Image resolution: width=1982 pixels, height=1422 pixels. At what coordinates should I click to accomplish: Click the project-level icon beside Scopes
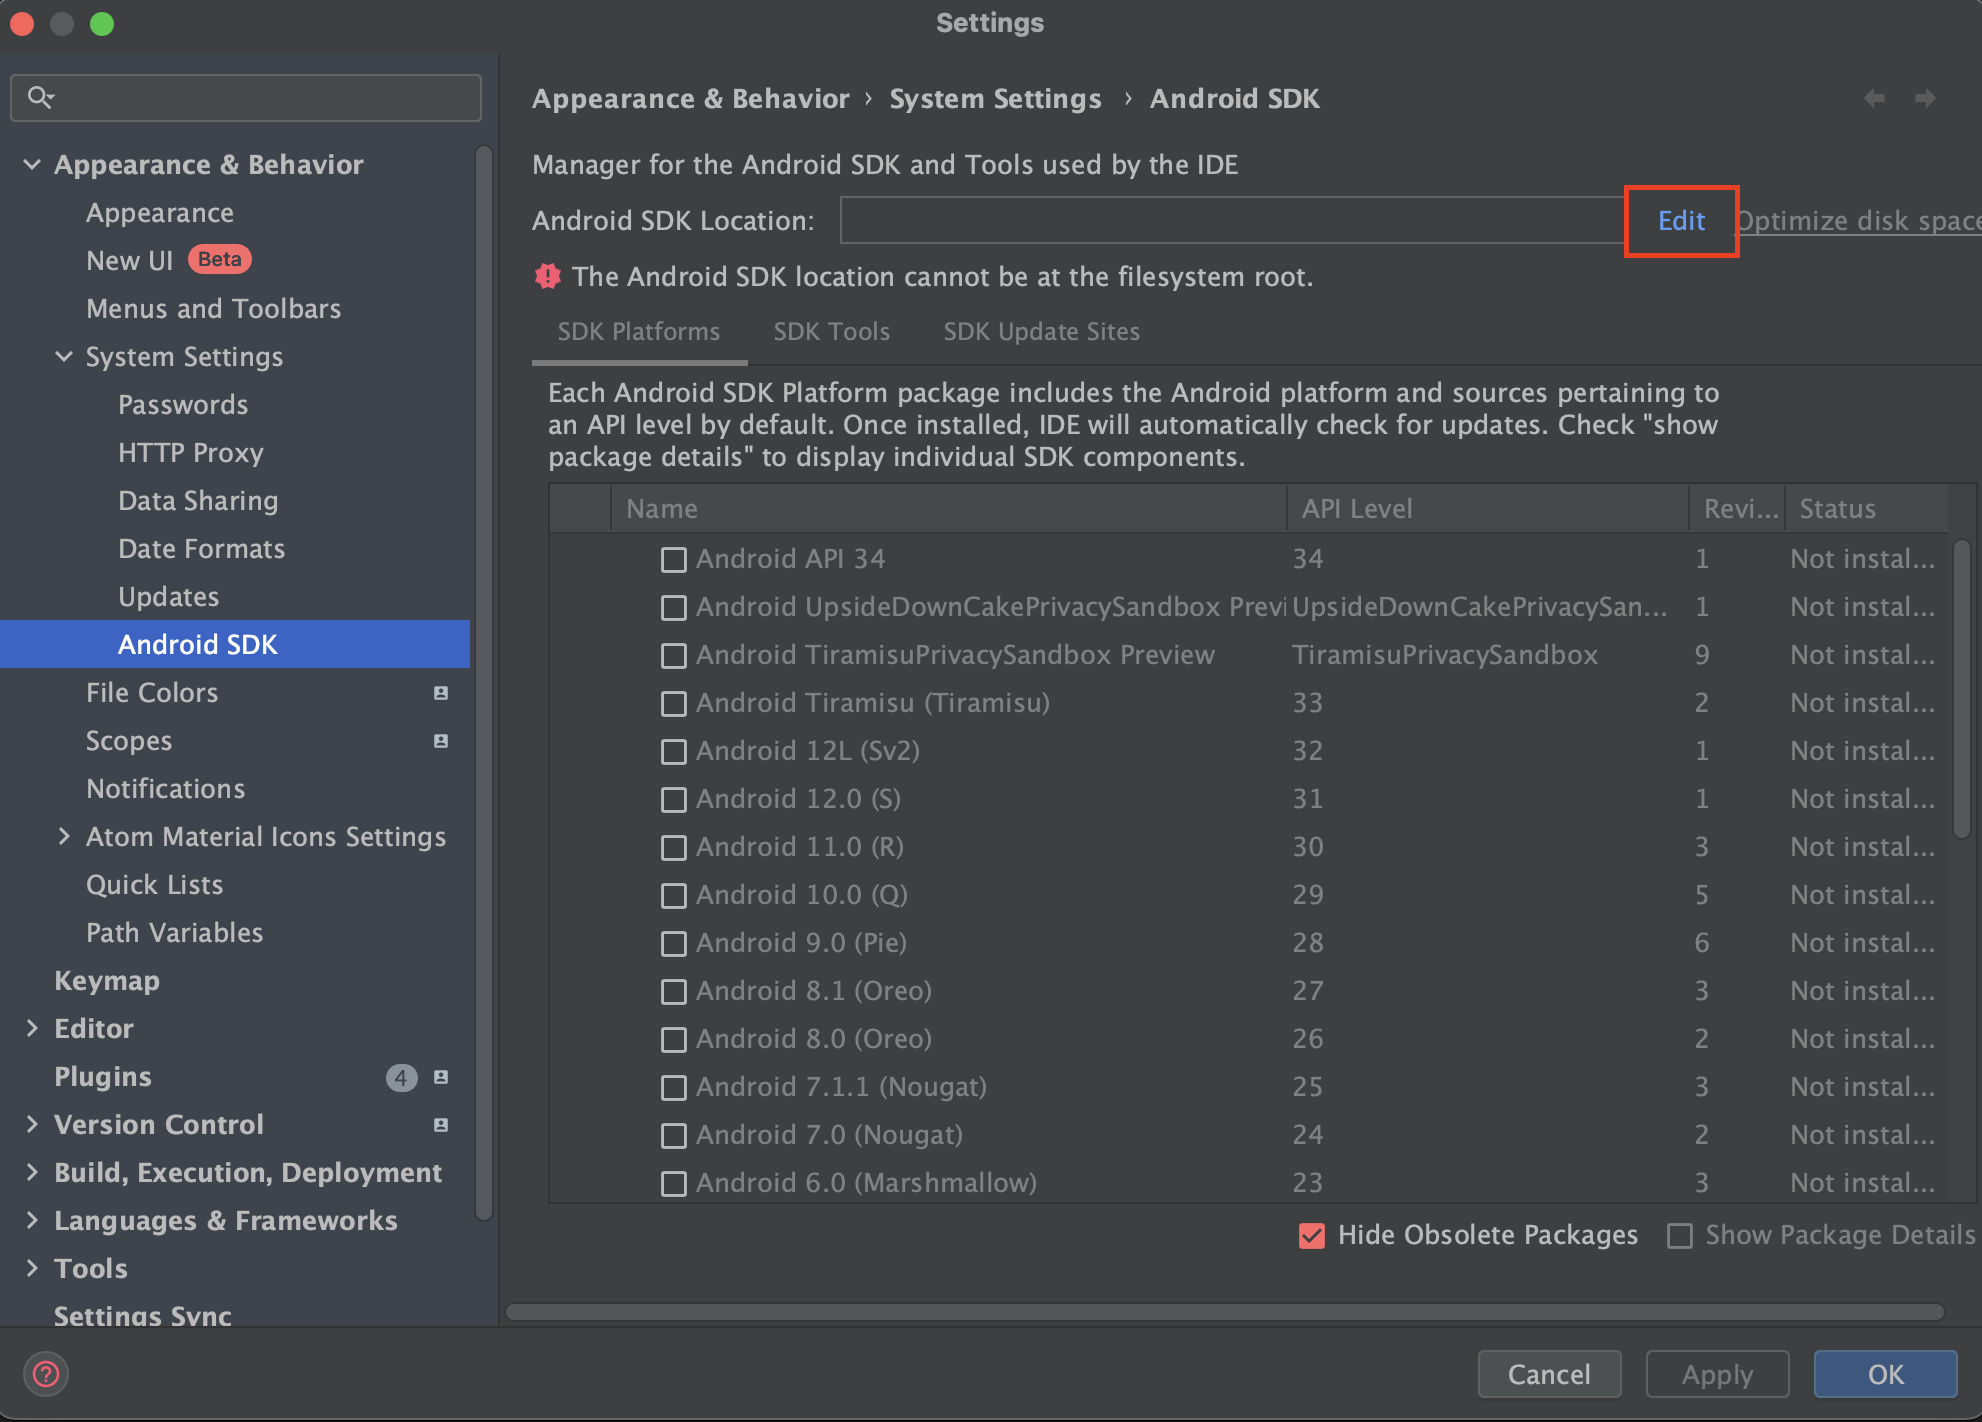click(441, 741)
